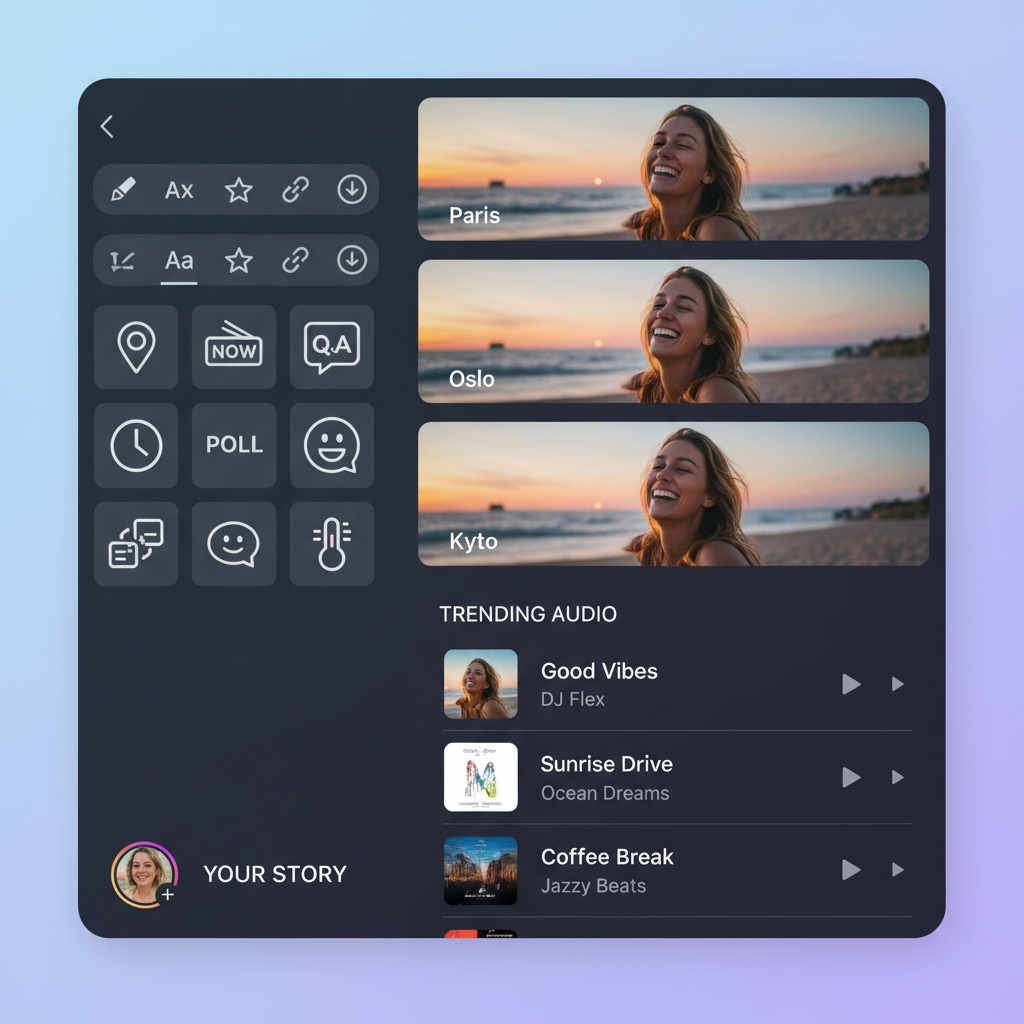This screenshot has width=1024, height=1024.
Task: Add the thermometer temperature sticker
Action: click(332, 543)
